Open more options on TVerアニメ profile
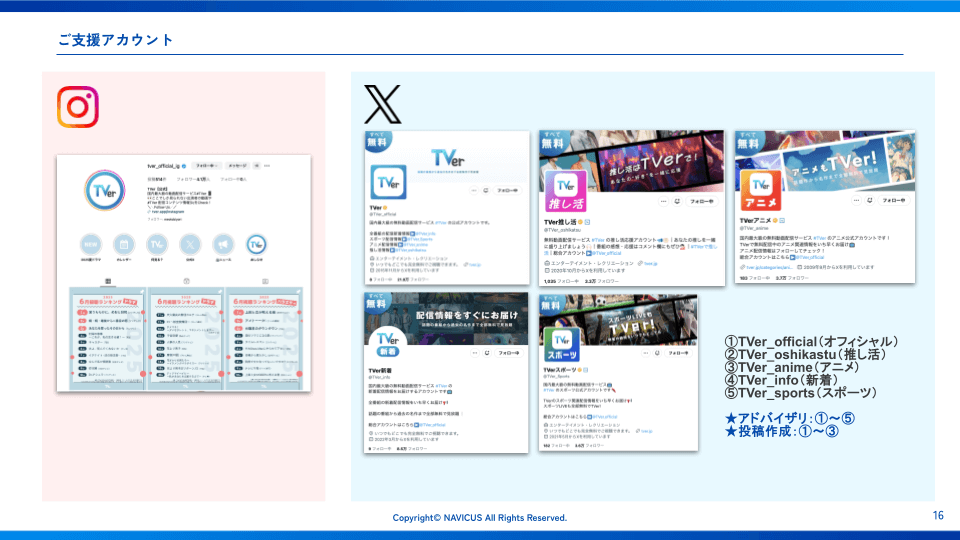960x540 pixels. pos(856,200)
